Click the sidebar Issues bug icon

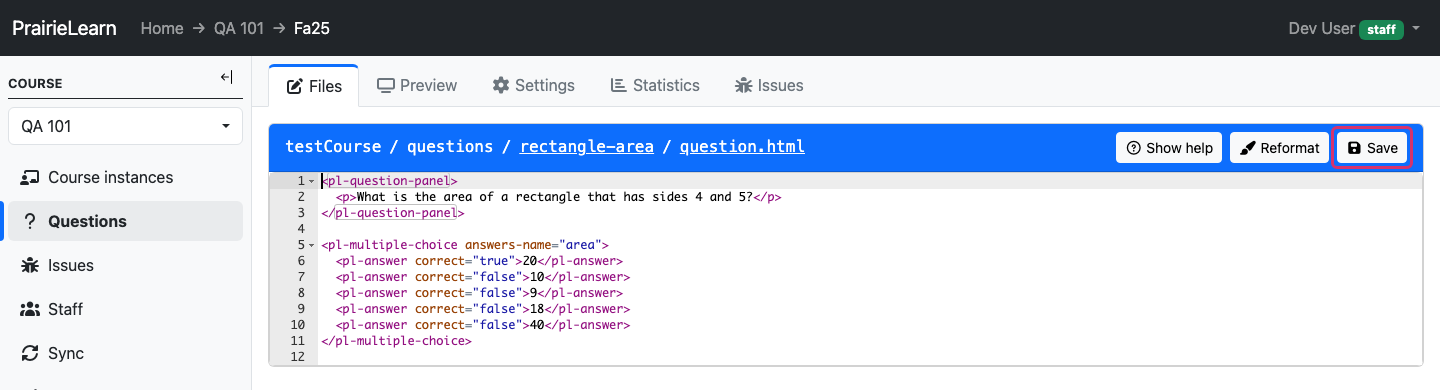tap(30, 265)
